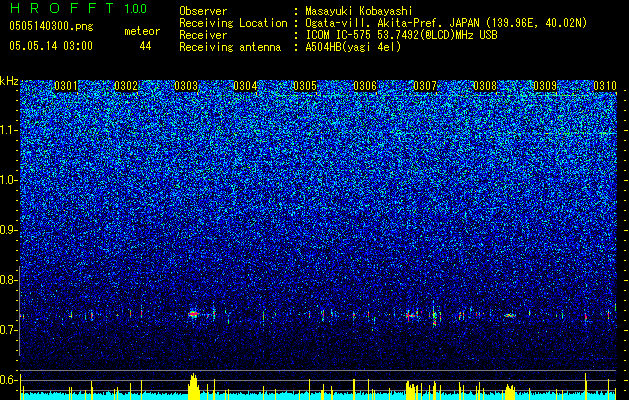Click the 0310 time marker
This screenshot has width=629, height=400.
click(605, 86)
